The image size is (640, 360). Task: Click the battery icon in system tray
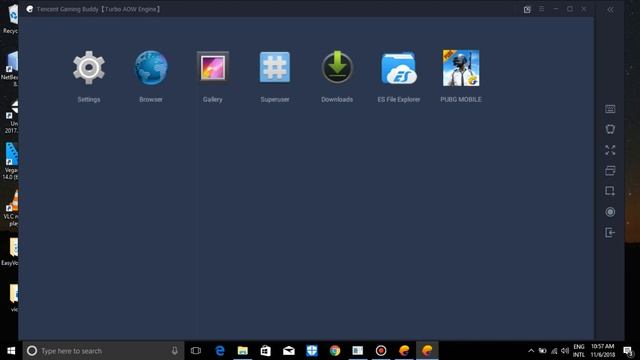click(542, 351)
